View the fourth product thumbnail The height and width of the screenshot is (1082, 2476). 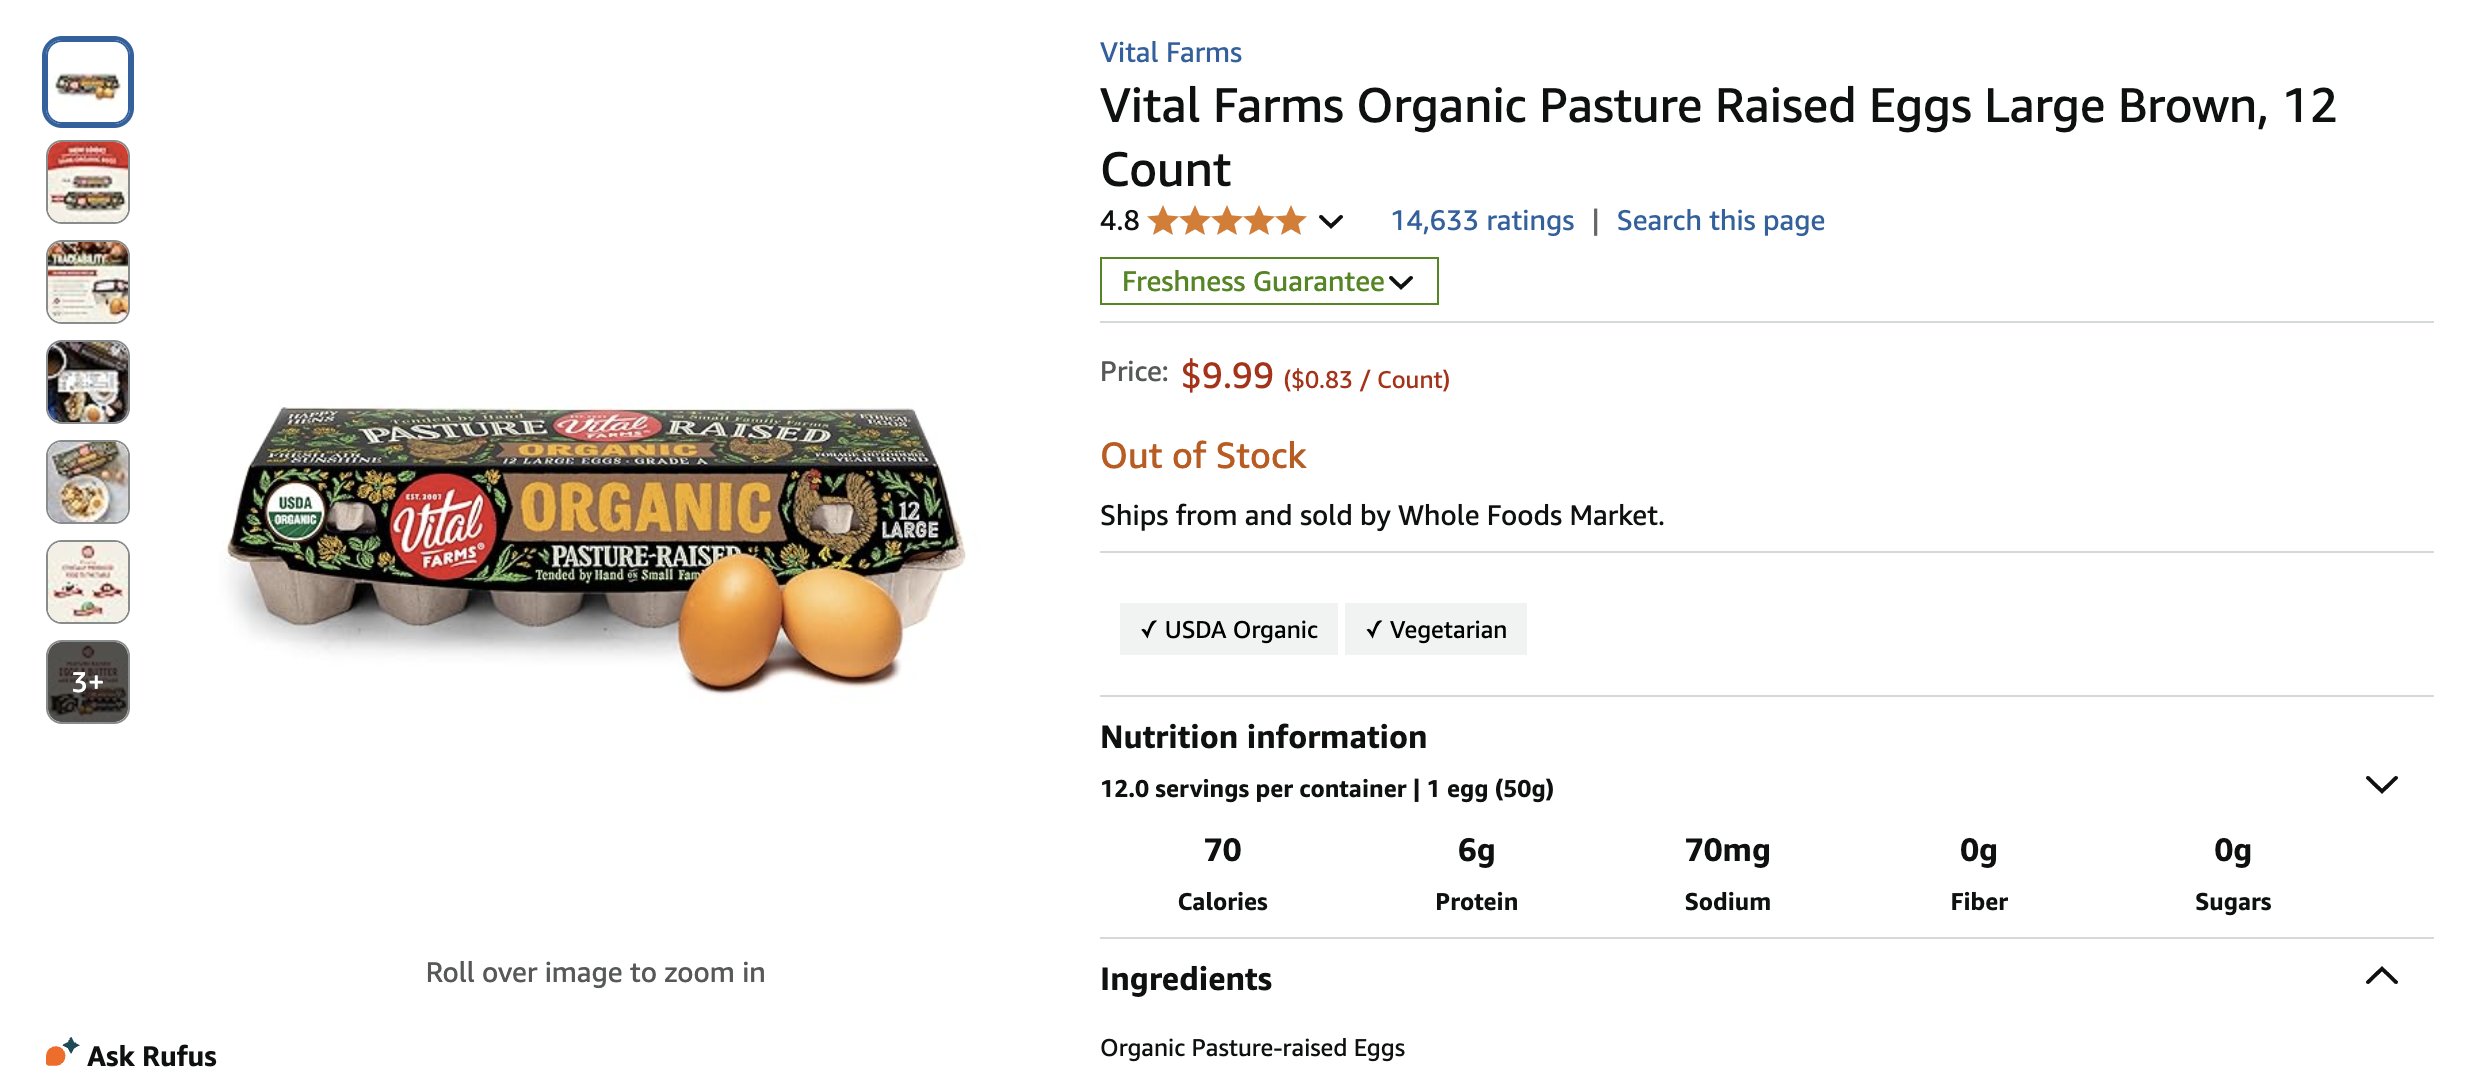click(88, 382)
